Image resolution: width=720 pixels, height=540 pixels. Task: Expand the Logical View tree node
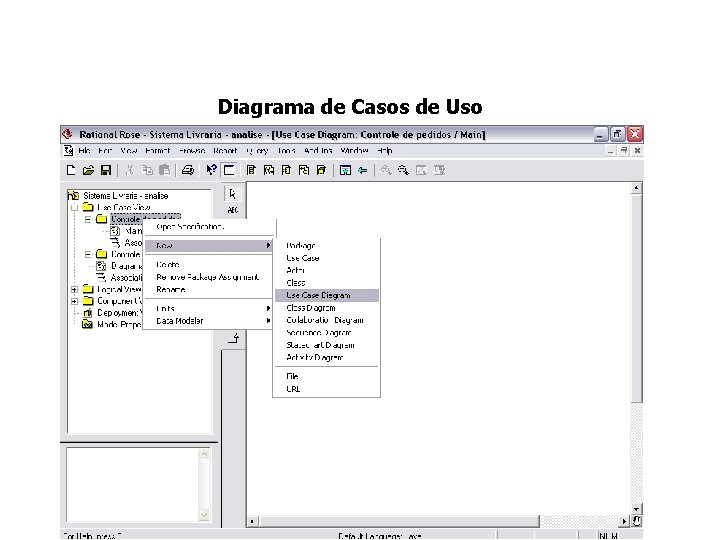74,290
